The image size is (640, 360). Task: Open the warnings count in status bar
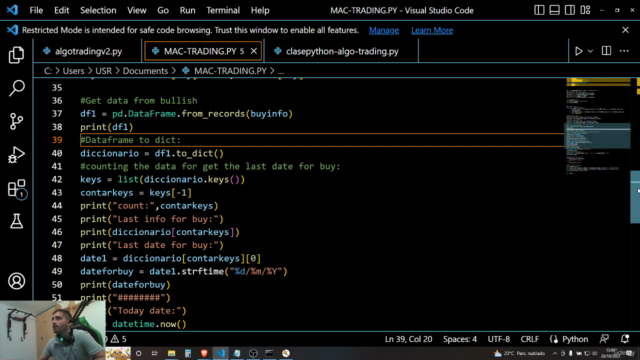click(x=119, y=339)
